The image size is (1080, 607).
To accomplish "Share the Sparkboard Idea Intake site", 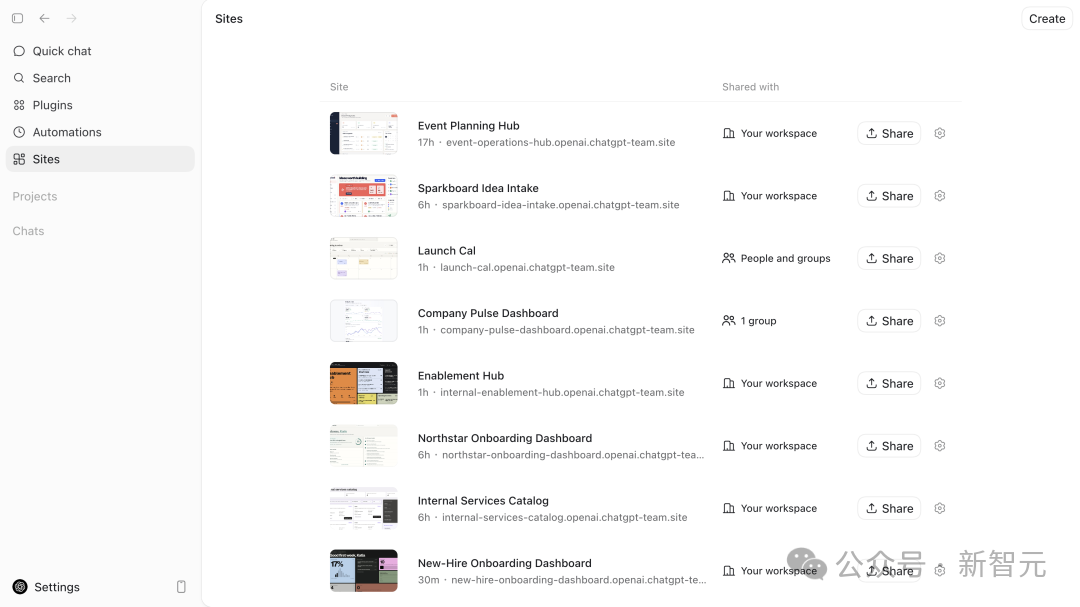I will [x=889, y=196].
